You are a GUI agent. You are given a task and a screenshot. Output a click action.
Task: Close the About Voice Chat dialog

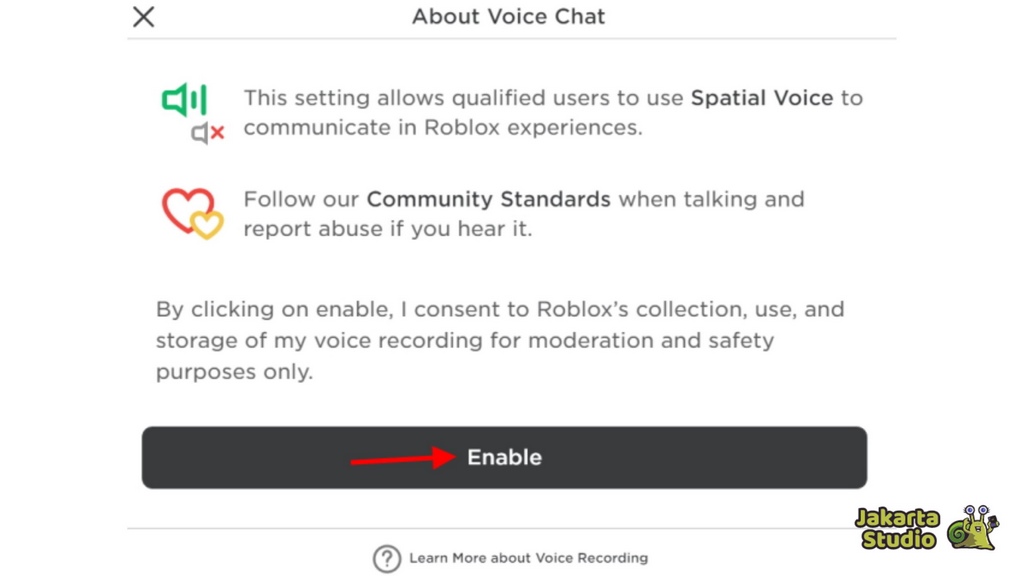point(144,16)
